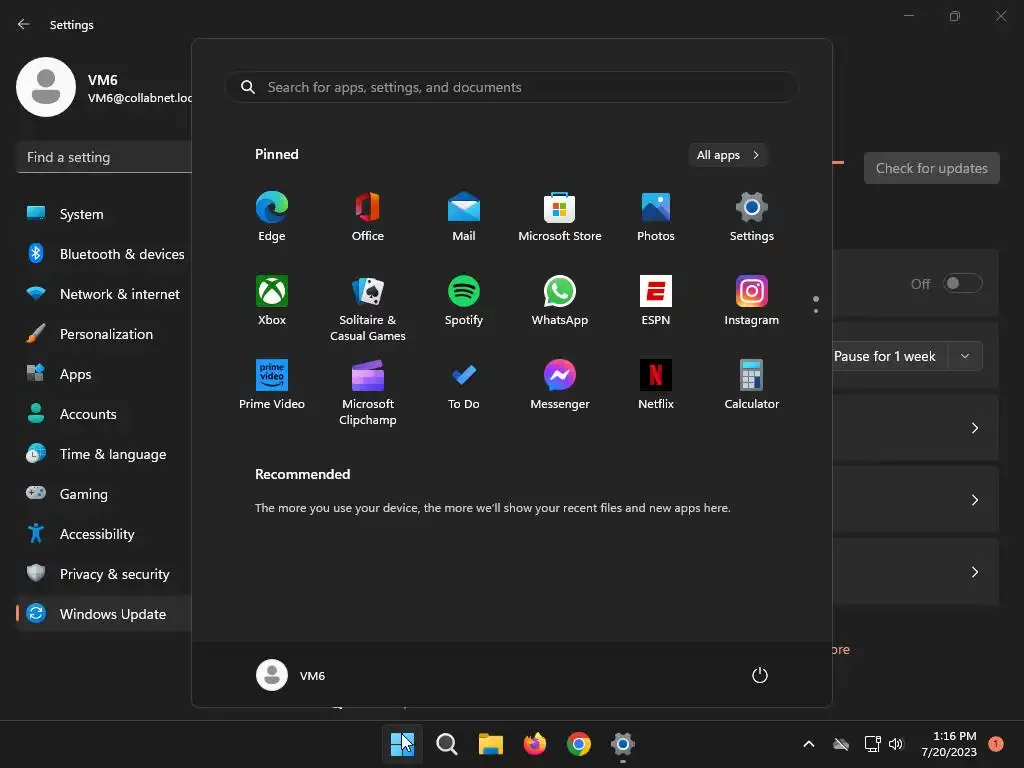Viewport: 1024px width, 768px height.
Task: Open network status in system tray
Action: click(872, 744)
